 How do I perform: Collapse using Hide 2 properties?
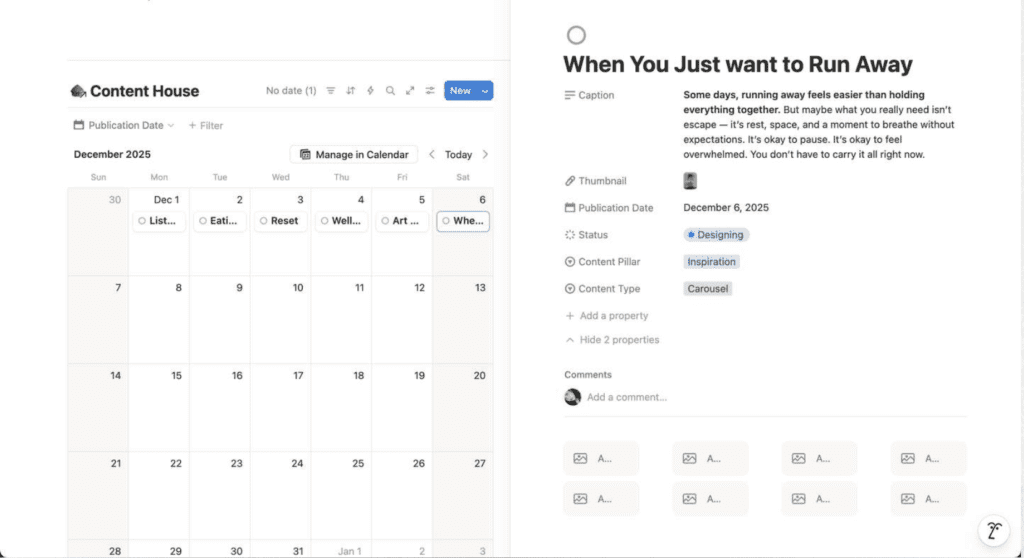click(612, 340)
